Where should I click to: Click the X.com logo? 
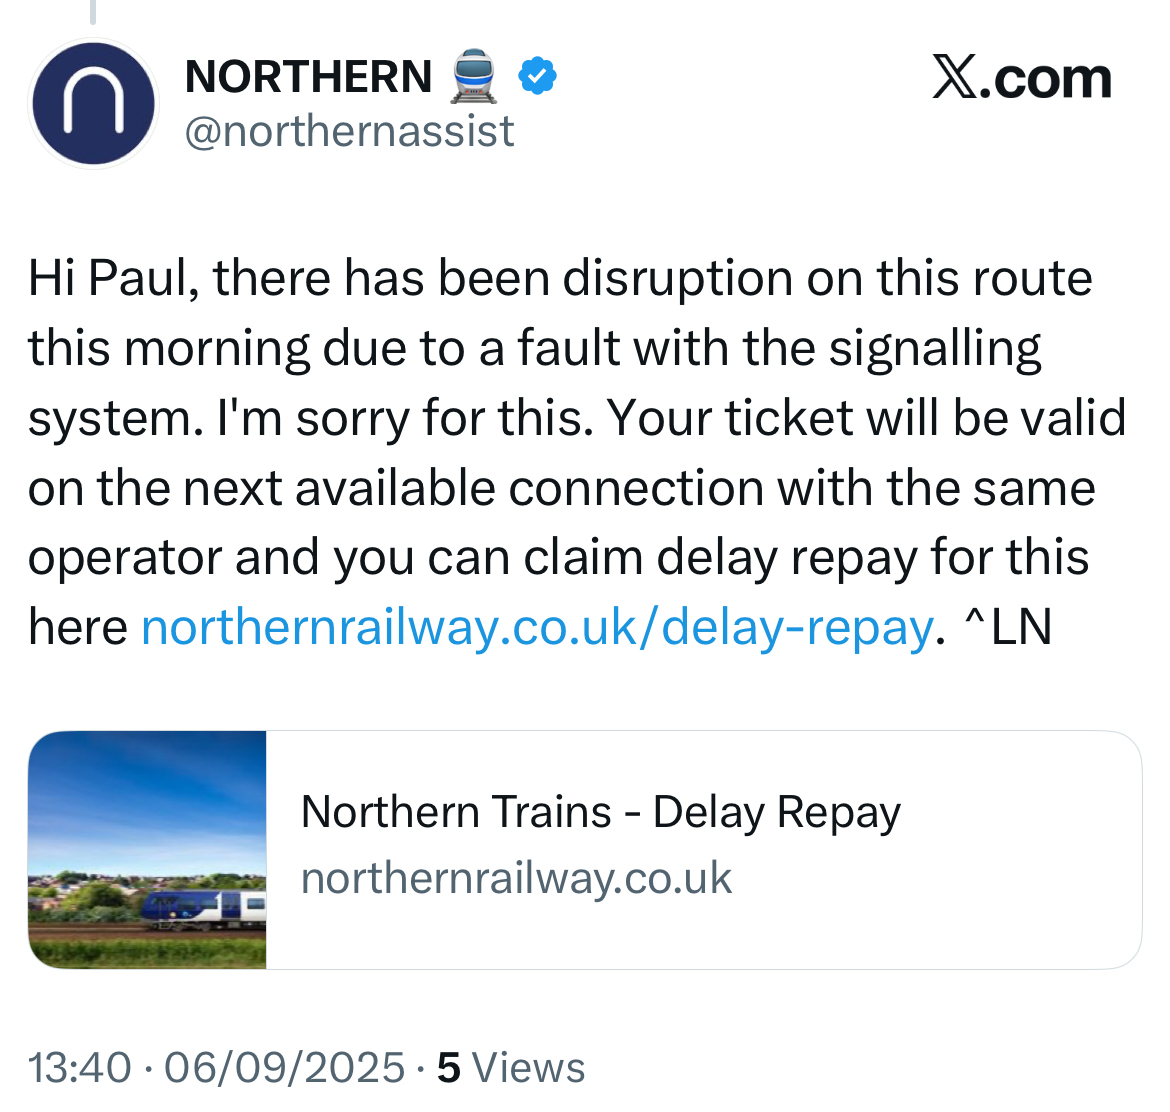pyautogui.click(x=1021, y=79)
